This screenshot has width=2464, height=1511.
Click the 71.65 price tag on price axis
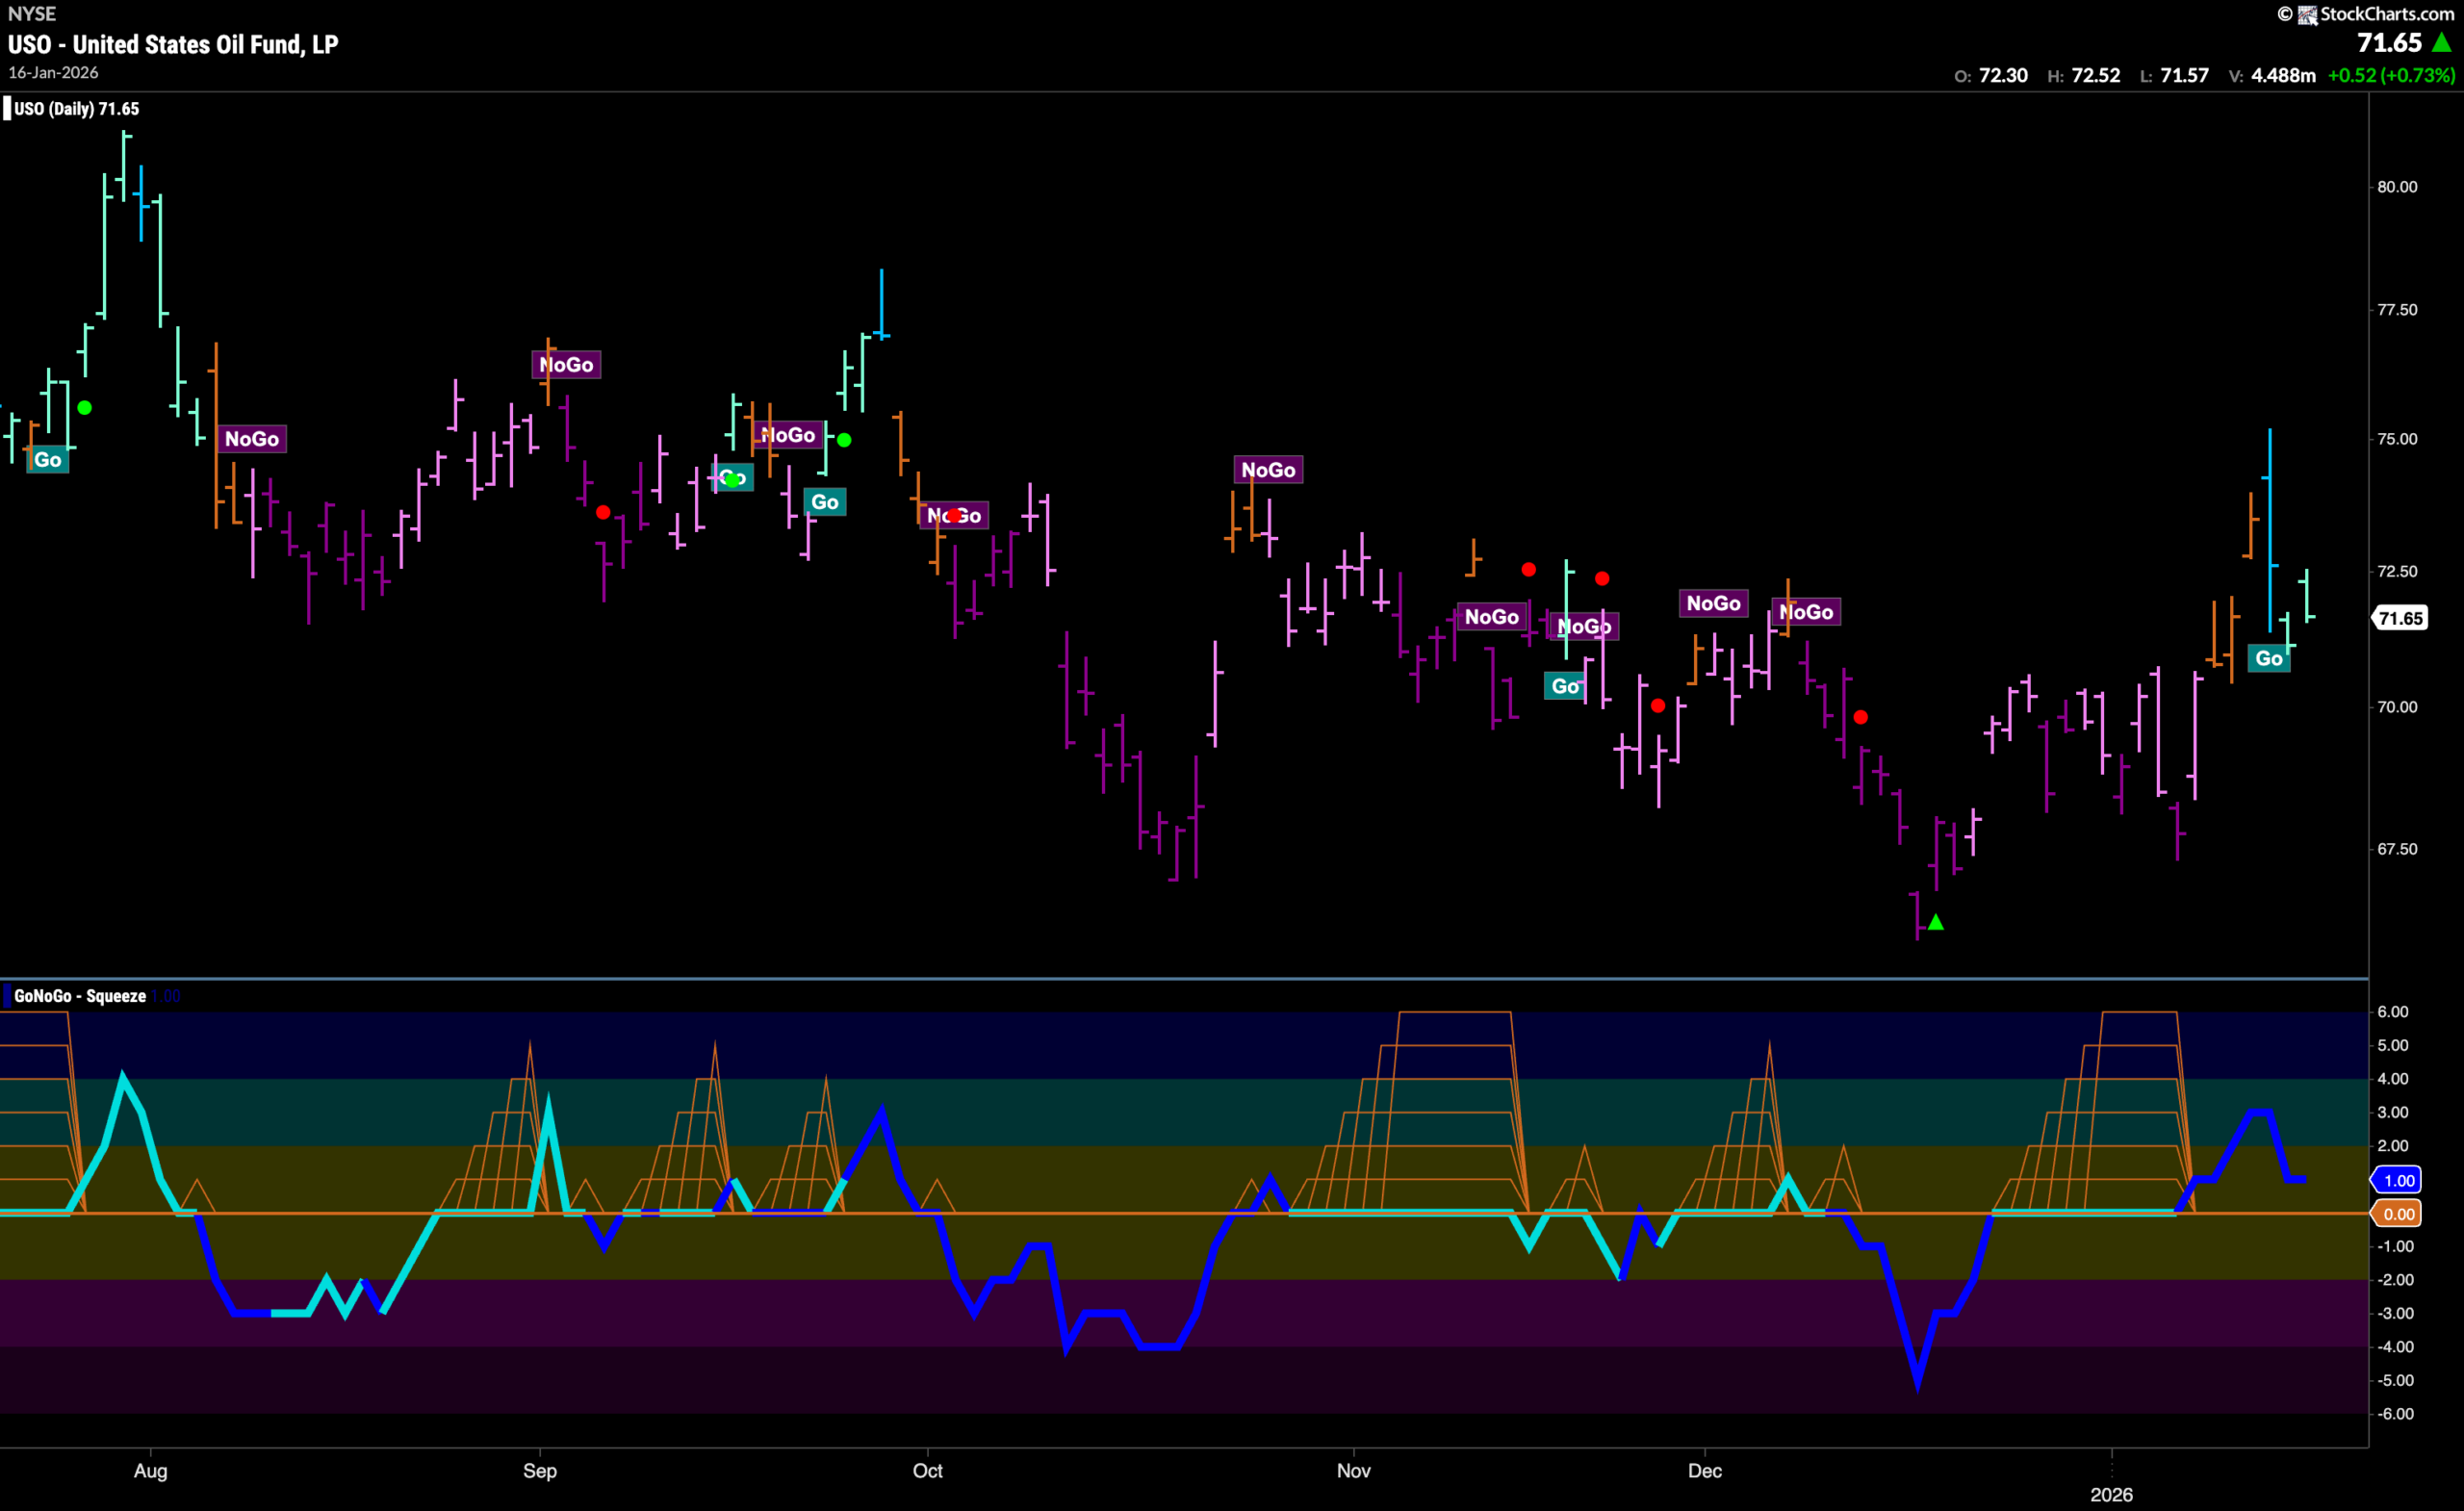pos(2400,618)
